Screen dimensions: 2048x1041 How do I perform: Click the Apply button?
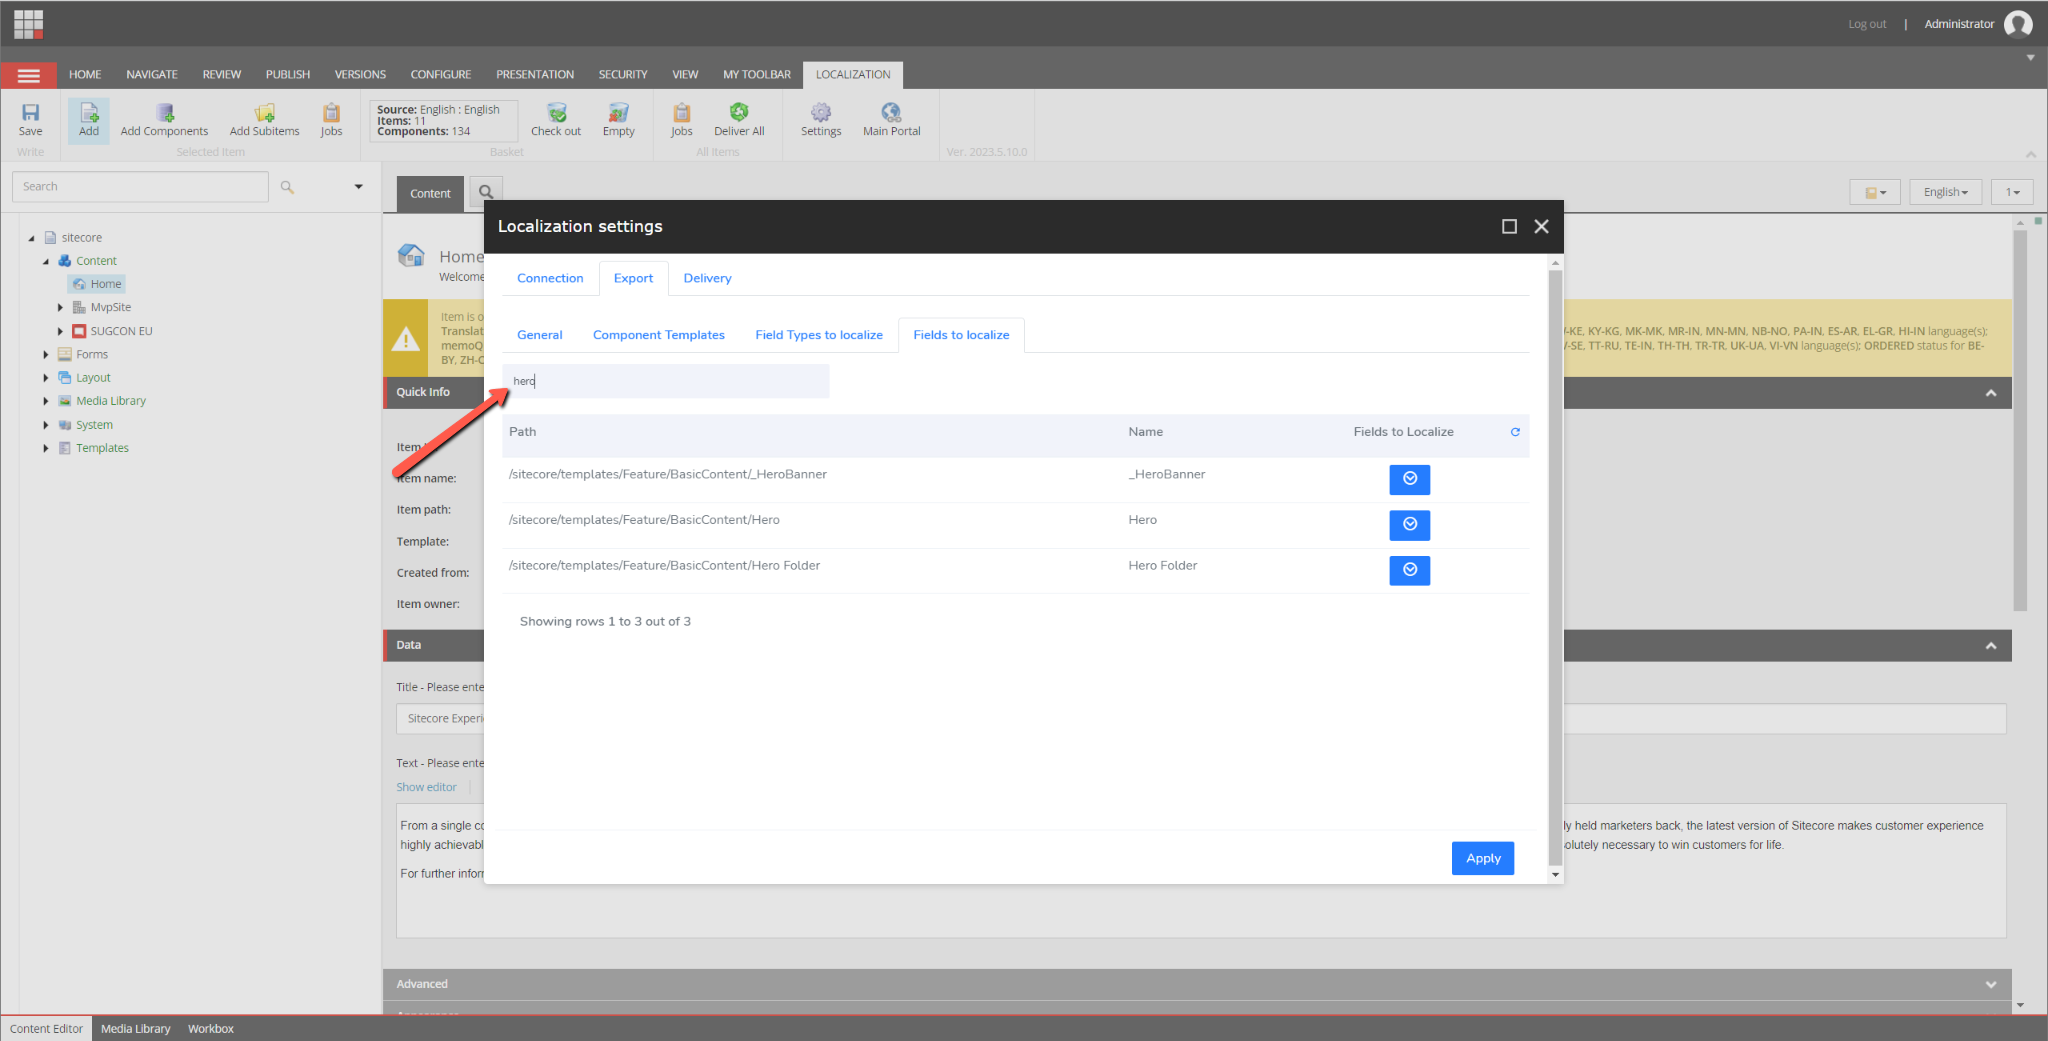tap(1483, 858)
